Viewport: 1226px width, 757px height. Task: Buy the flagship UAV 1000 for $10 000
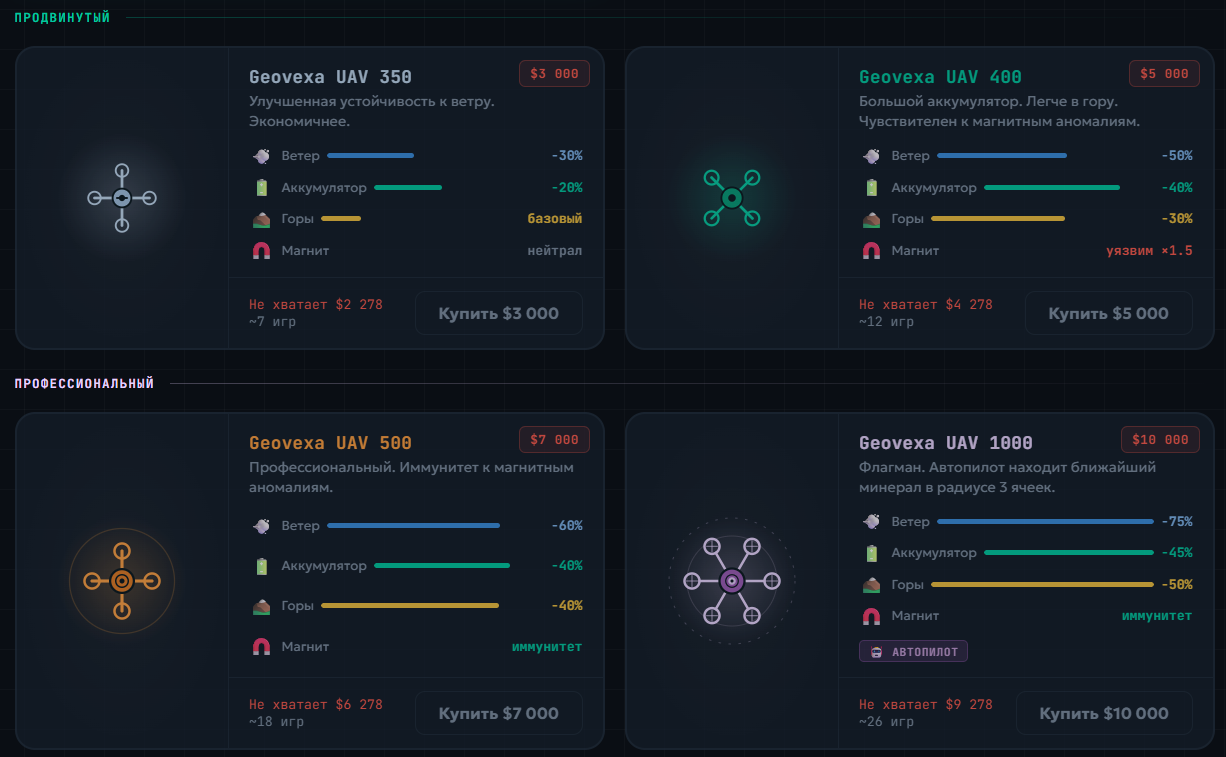point(1104,713)
